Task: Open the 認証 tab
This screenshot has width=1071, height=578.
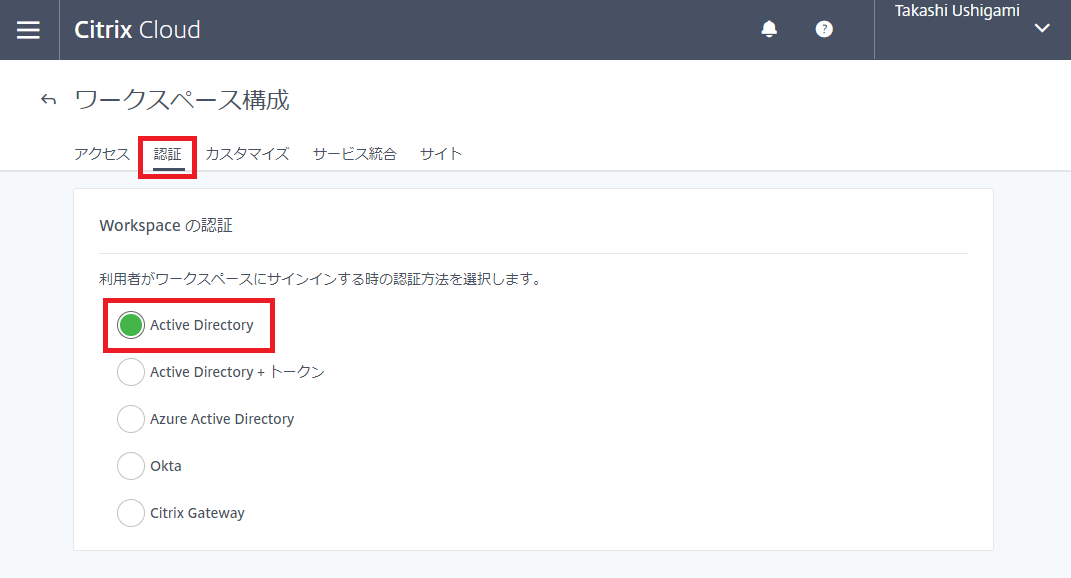Action: (166, 154)
